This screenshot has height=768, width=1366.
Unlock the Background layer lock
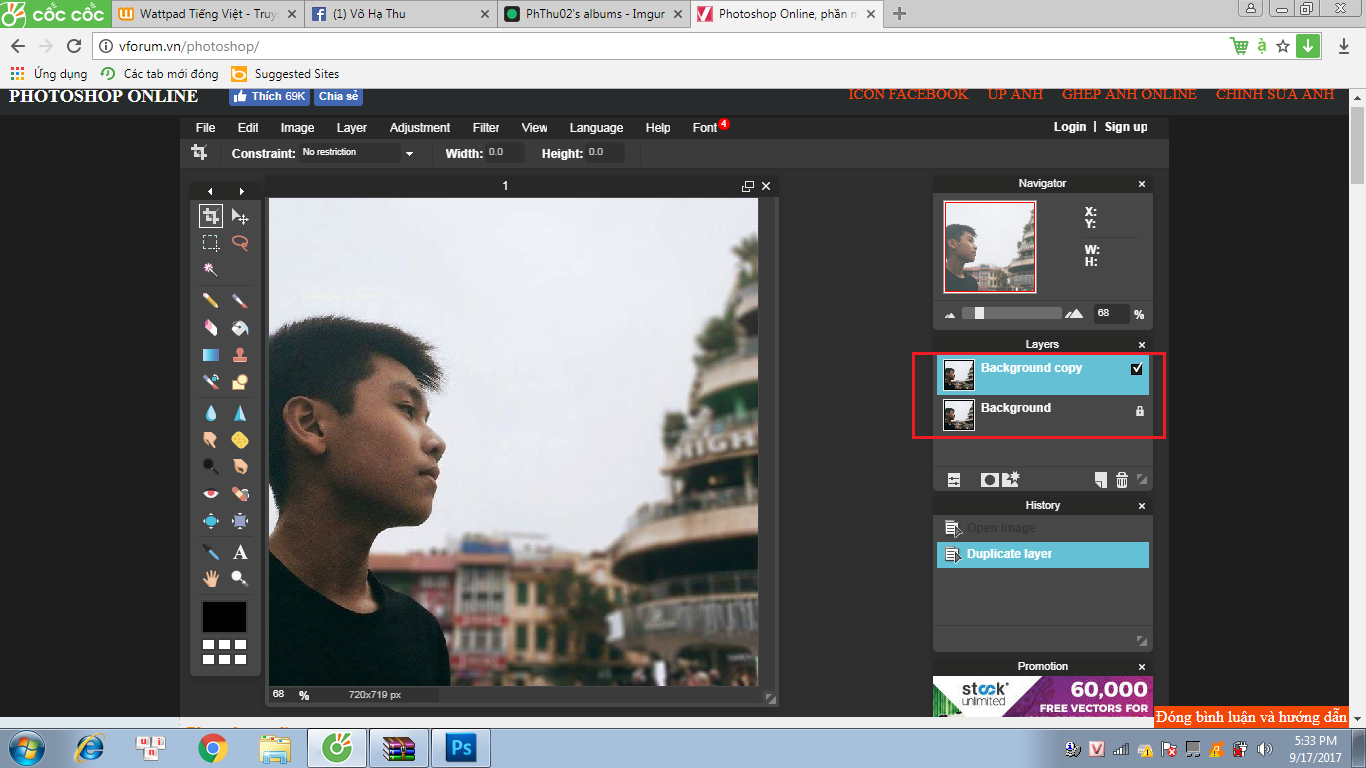(x=1139, y=411)
